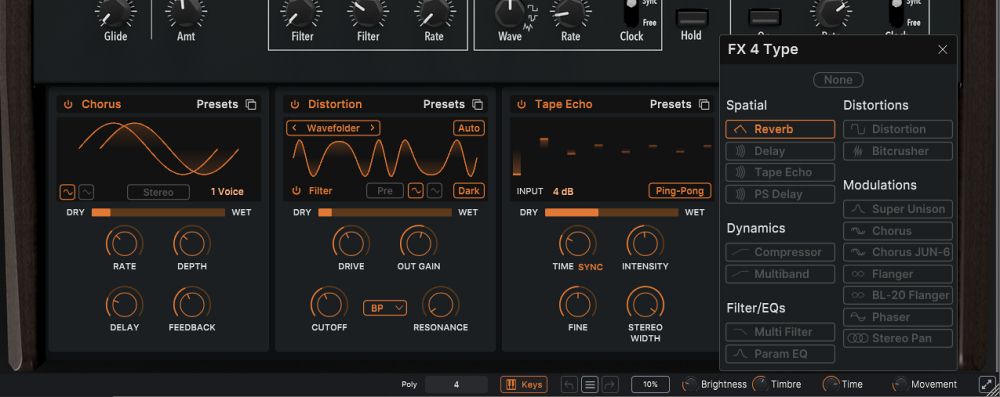Toggle the Distortion effect power icon
This screenshot has width=1000, height=397.
(x=295, y=105)
